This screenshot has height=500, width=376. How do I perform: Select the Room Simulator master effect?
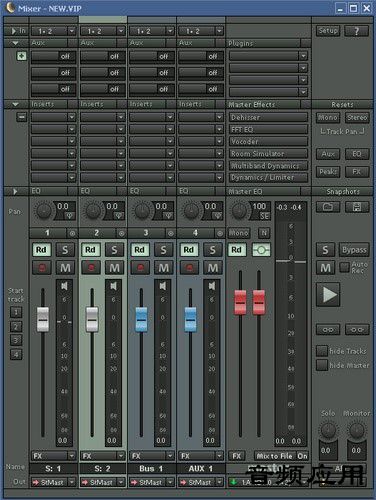click(268, 153)
